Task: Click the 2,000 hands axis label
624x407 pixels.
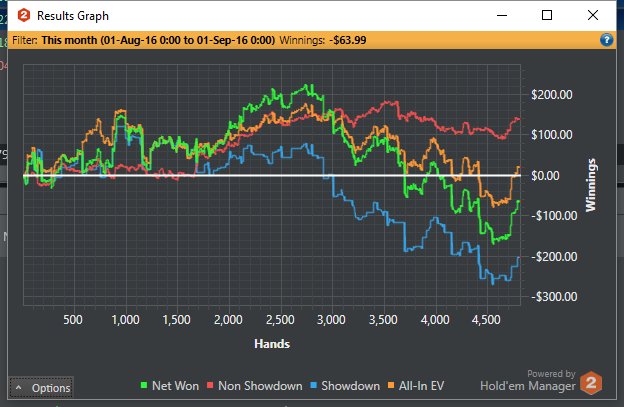Action: [228, 319]
